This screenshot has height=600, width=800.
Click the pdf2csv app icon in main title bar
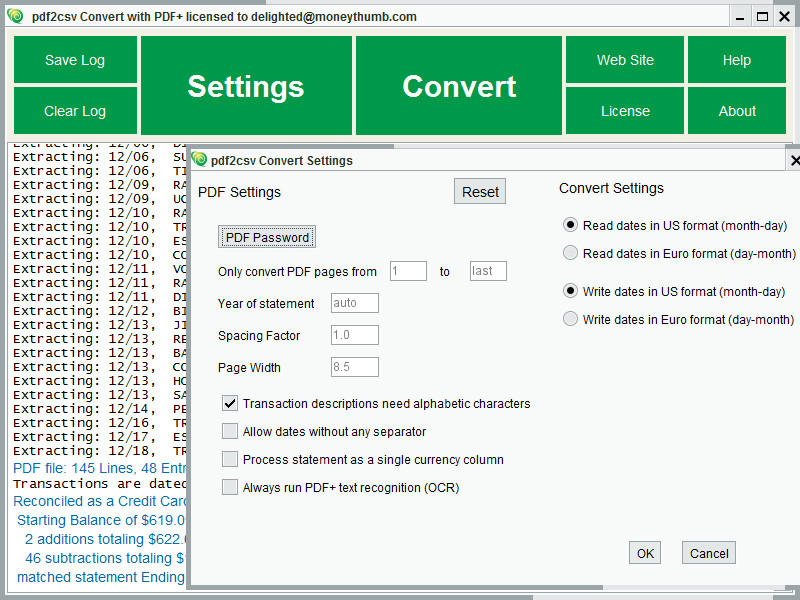[x=15, y=16]
